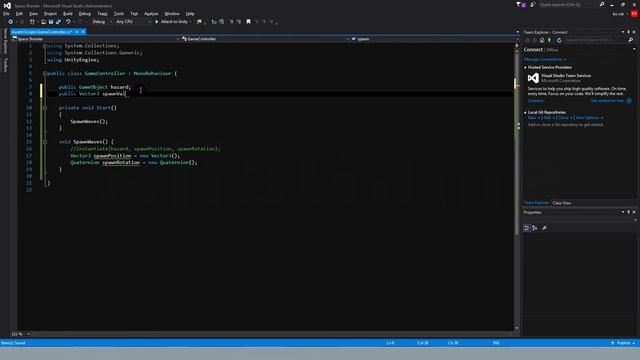Click the Get started for free link
The height and width of the screenshot is (360, 640).
click(x=607, y=100)
